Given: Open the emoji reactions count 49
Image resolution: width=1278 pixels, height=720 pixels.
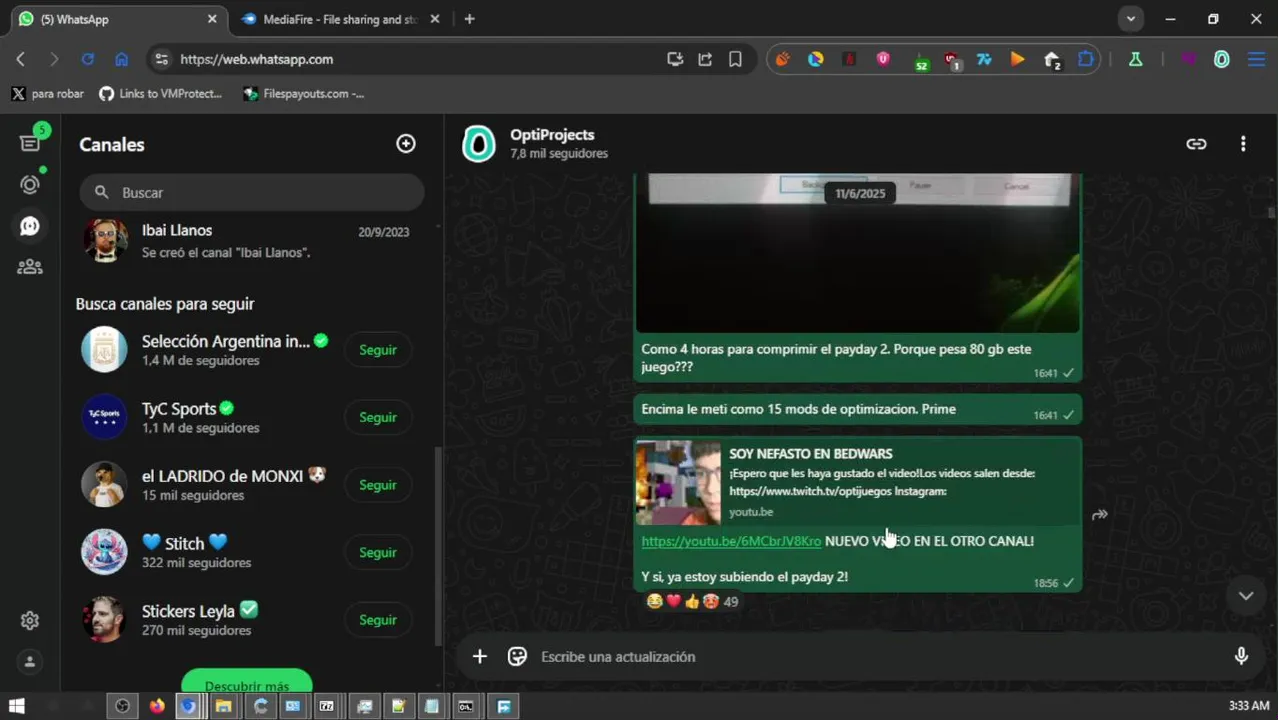Looking at the screenshot, I should [x=692, y=601].
